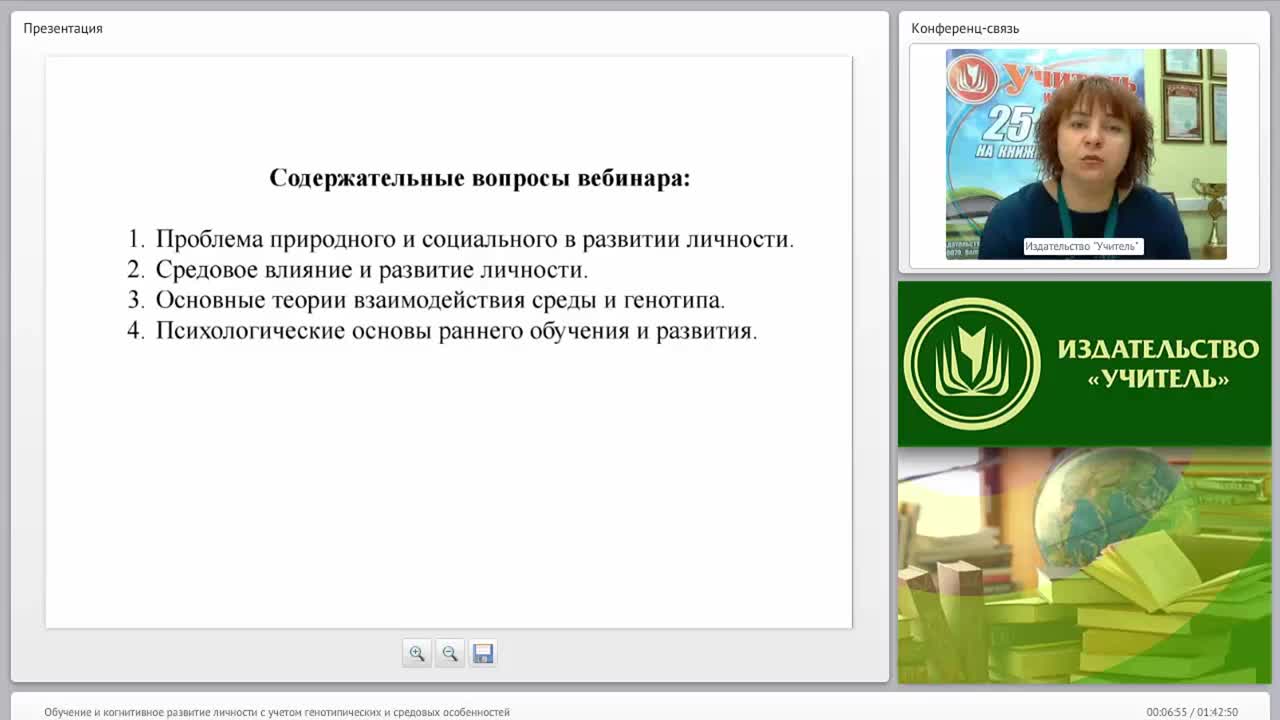Select the presenter webcam video
The width and height of the screenshot is (1280, 720).
pos(1086,154)
